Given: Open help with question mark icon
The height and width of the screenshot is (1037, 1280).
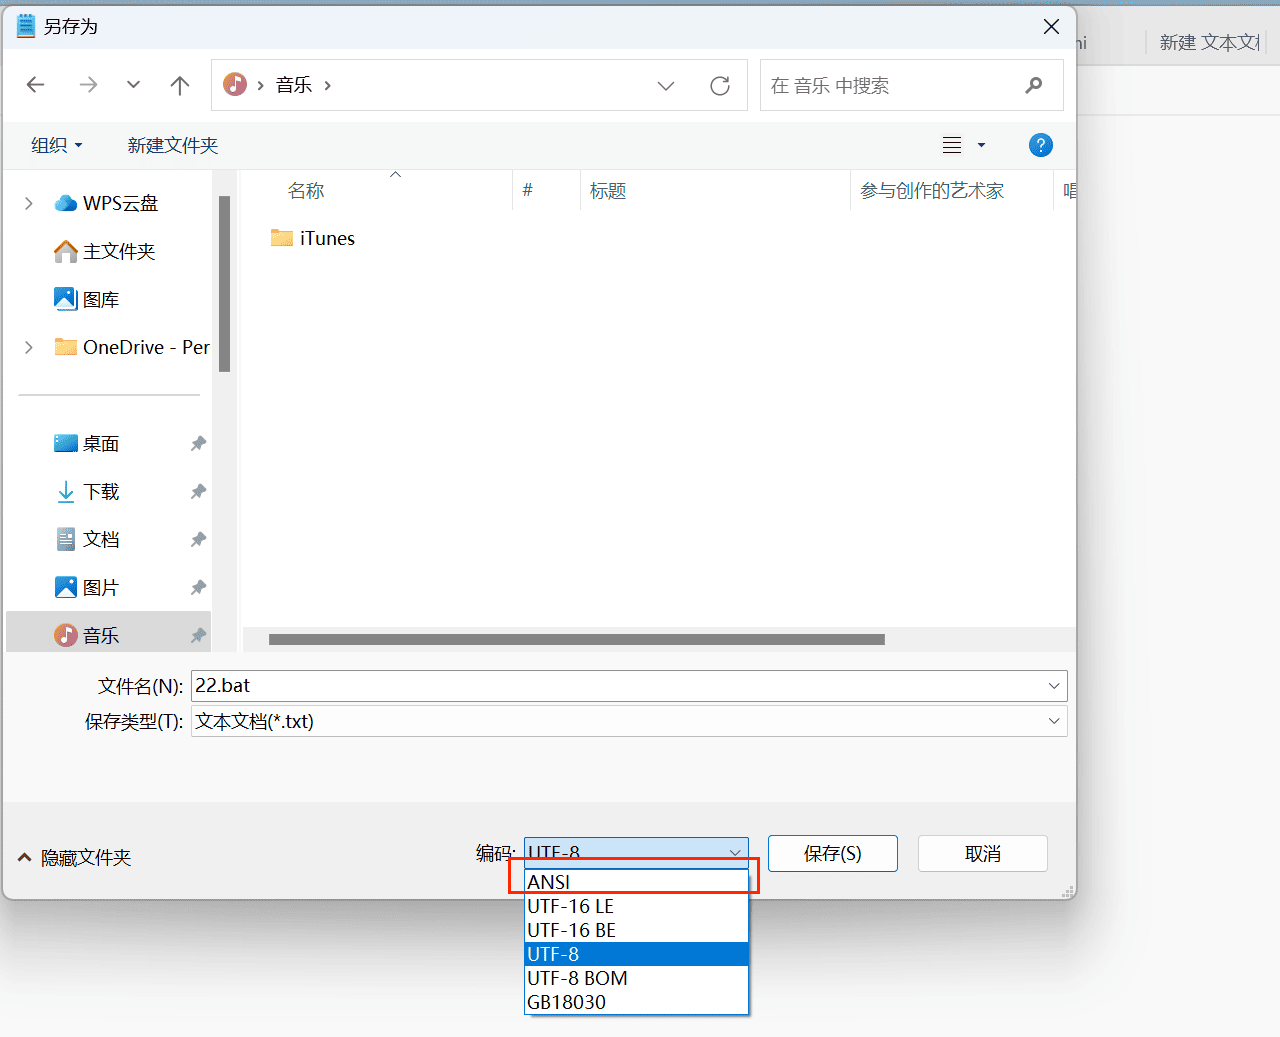Looking at the screenshot, I should coord(1040,145).
